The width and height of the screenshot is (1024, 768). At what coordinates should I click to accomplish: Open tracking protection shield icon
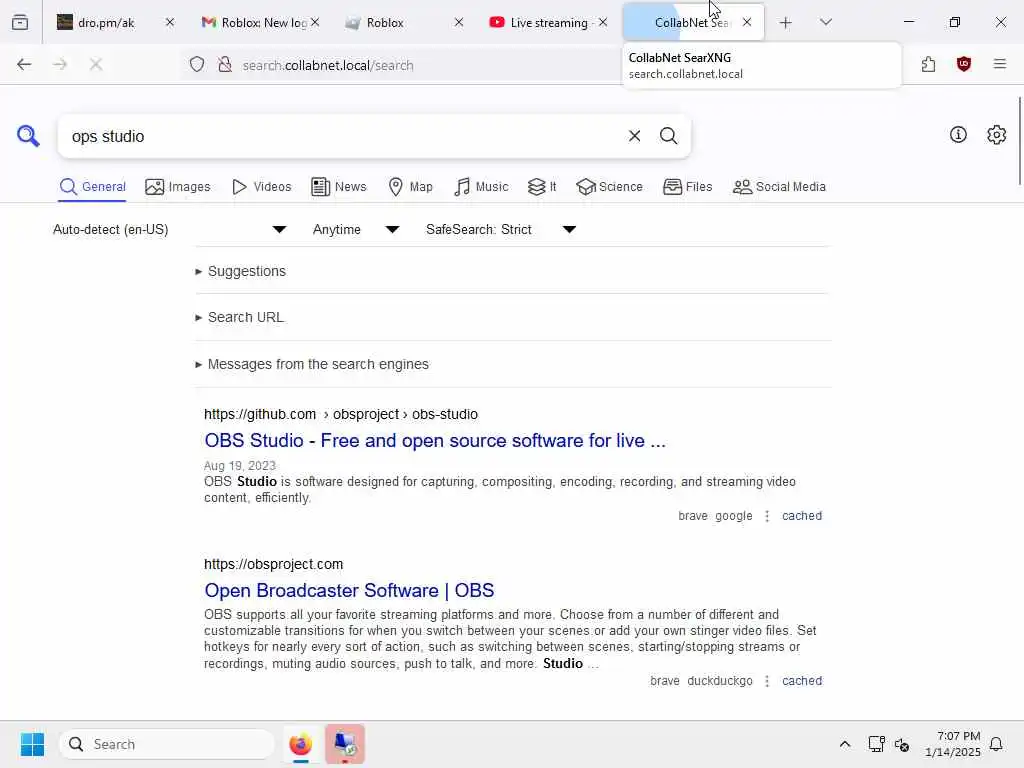click(197, 65)
